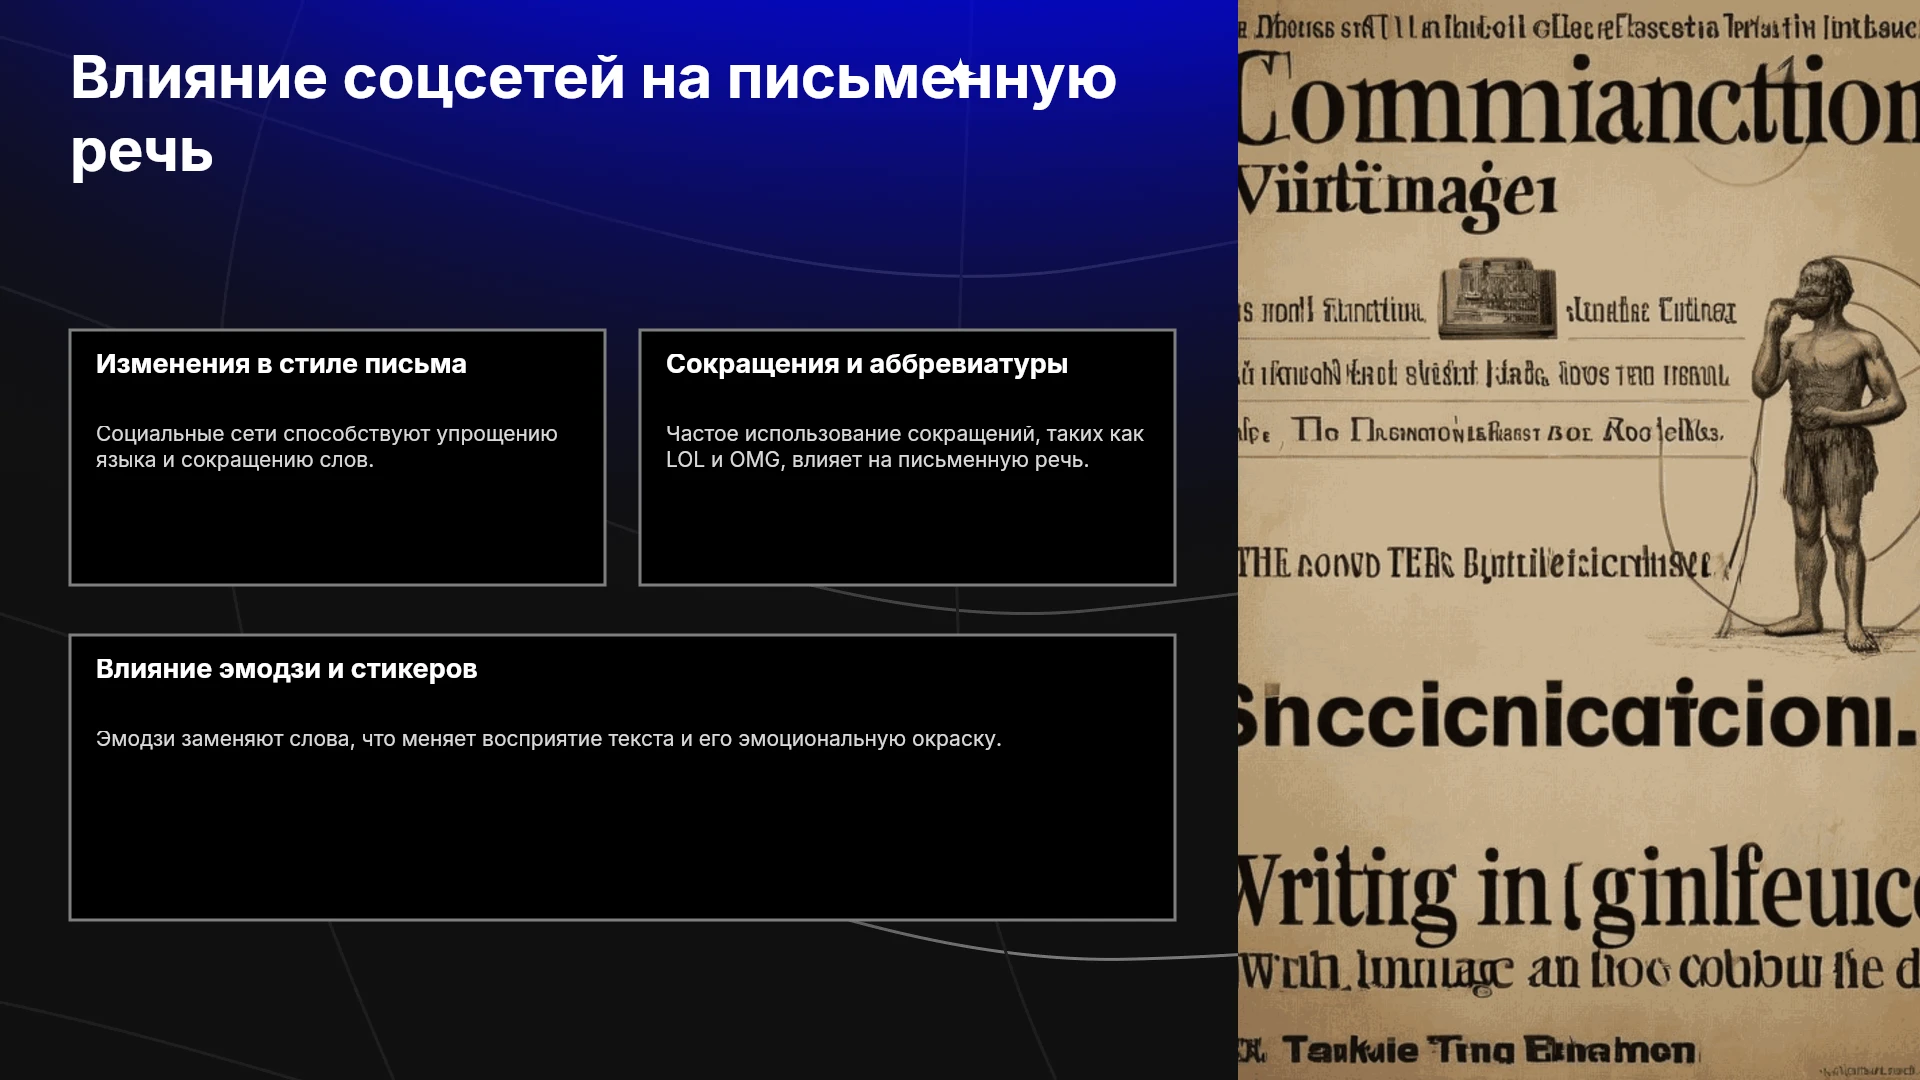Click the "Сокращения и аббревиатуры" card heading
This screenshot has height=1080, width=1920.
tap(867, 364)
